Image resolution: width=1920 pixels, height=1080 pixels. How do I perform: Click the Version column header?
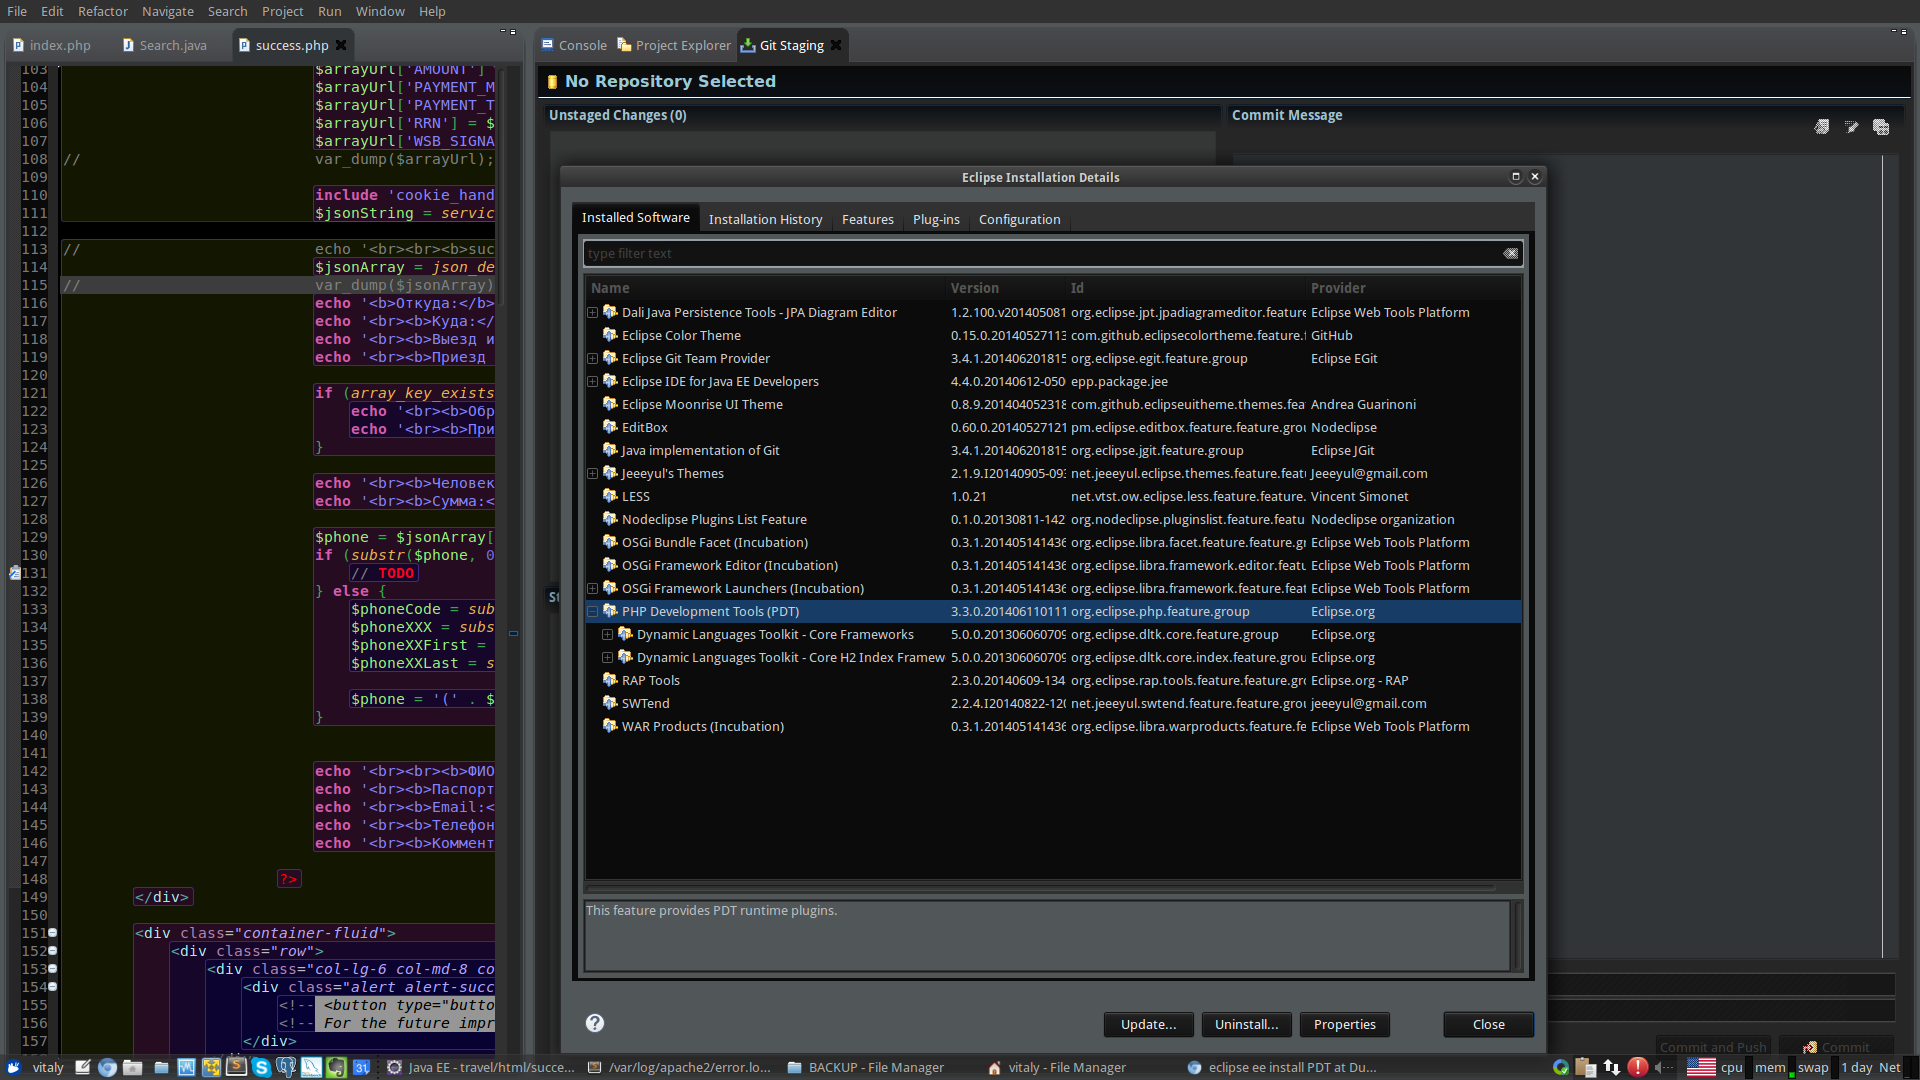(1006, 288)
